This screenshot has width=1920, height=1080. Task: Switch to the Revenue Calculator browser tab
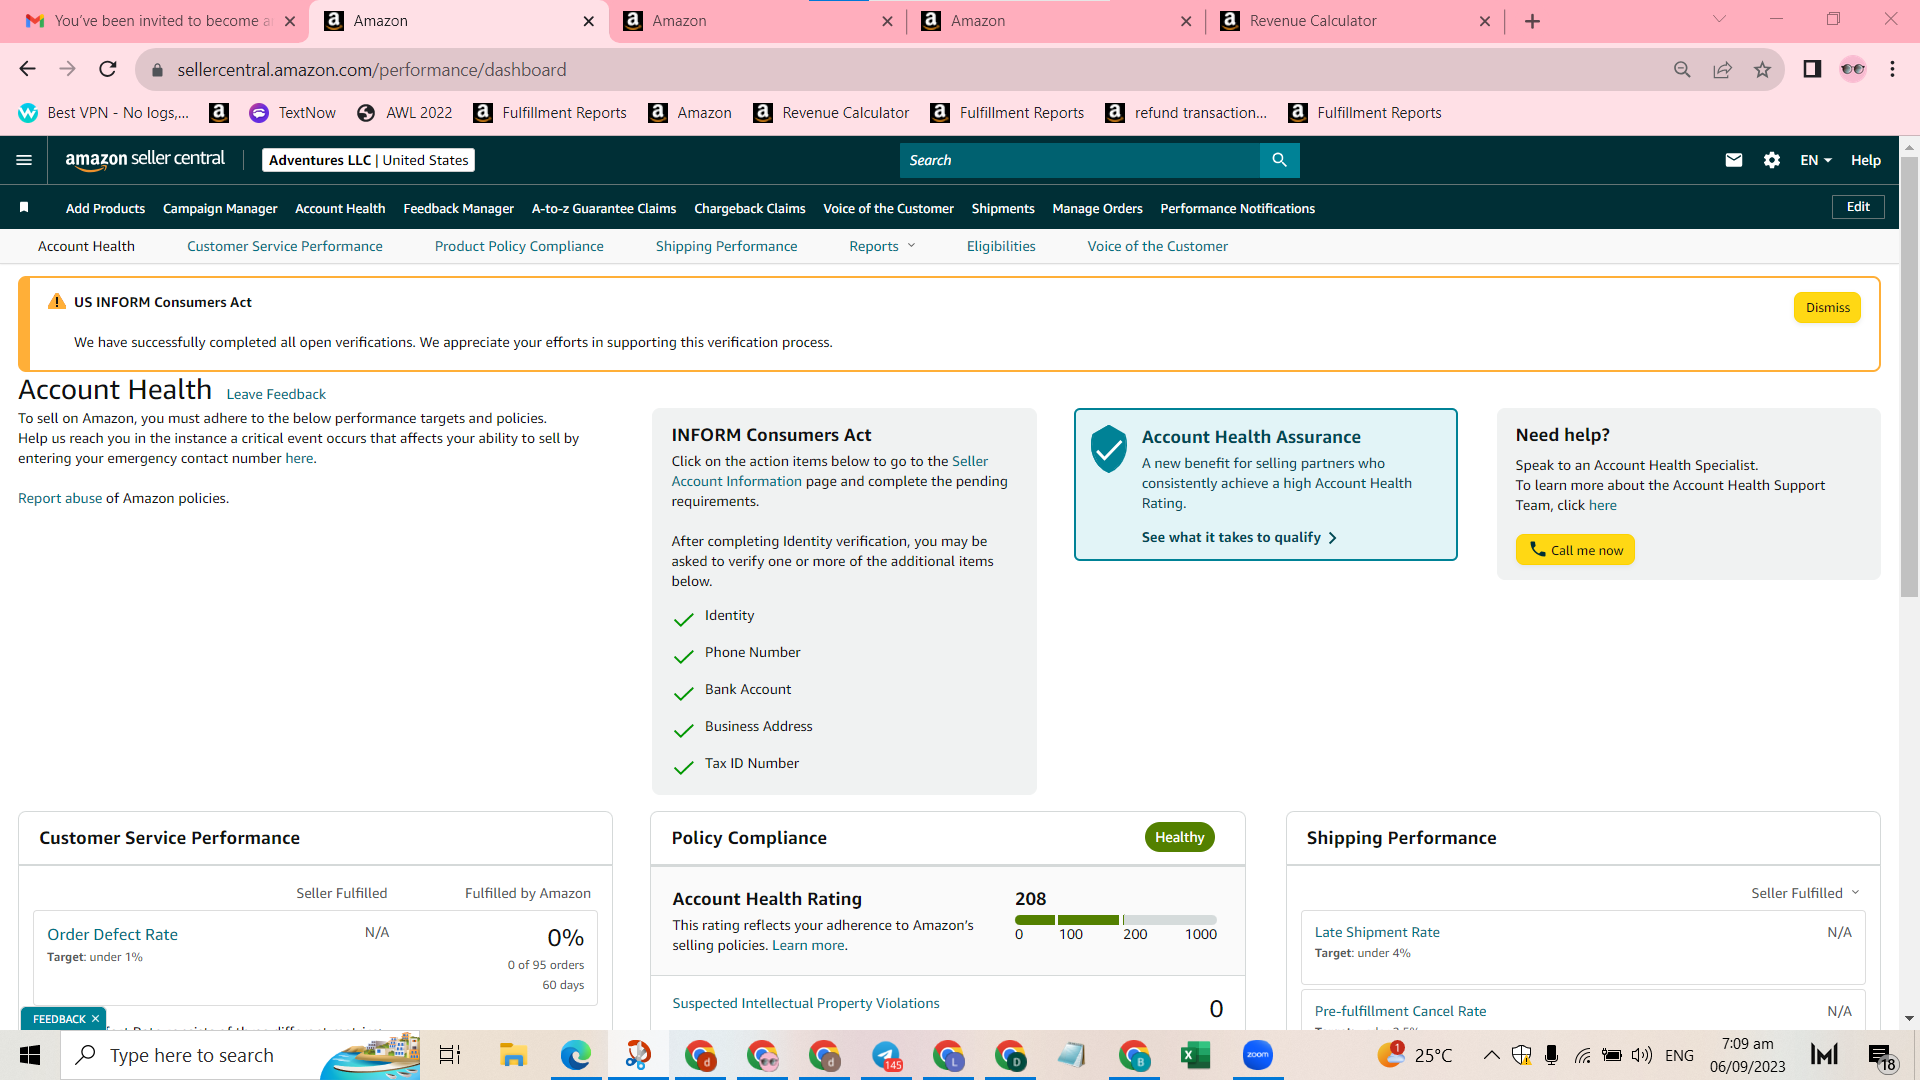[1355, 21]
